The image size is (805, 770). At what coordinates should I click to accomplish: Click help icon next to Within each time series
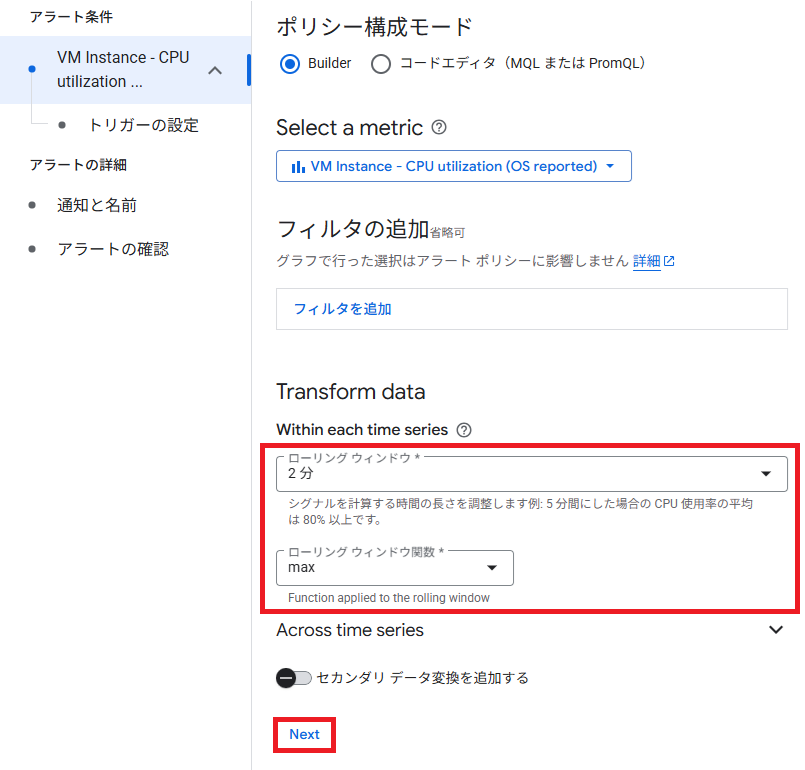click(463, 430)
